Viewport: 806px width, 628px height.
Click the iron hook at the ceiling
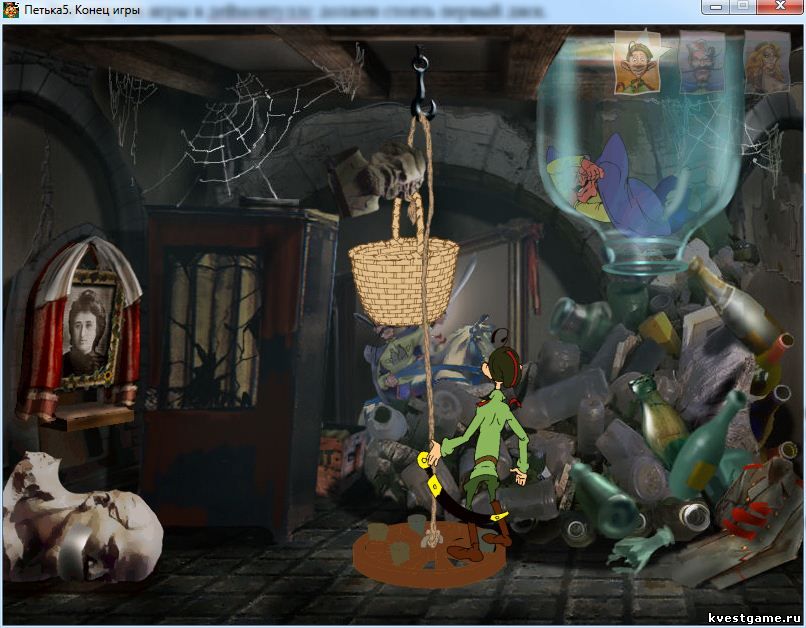[x=423, y=82]
